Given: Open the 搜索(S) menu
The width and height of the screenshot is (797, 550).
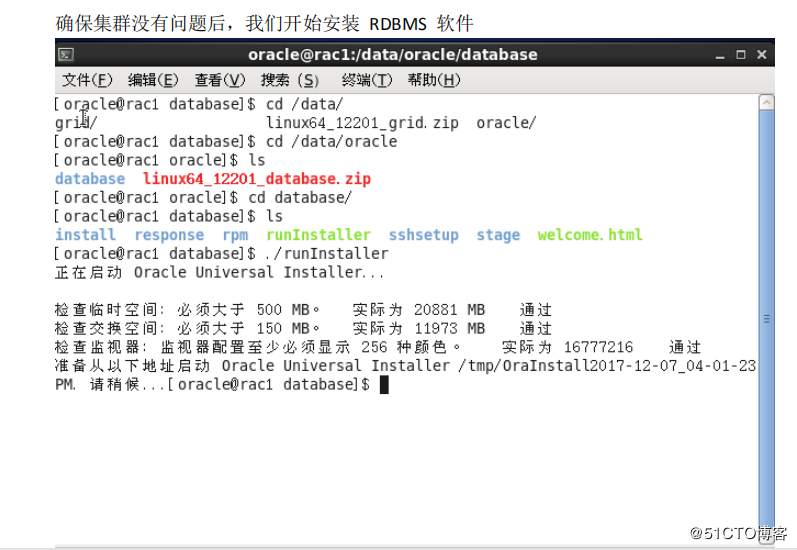Looking at the screenshot, I should pyautogui.click(x=290, y=80).
